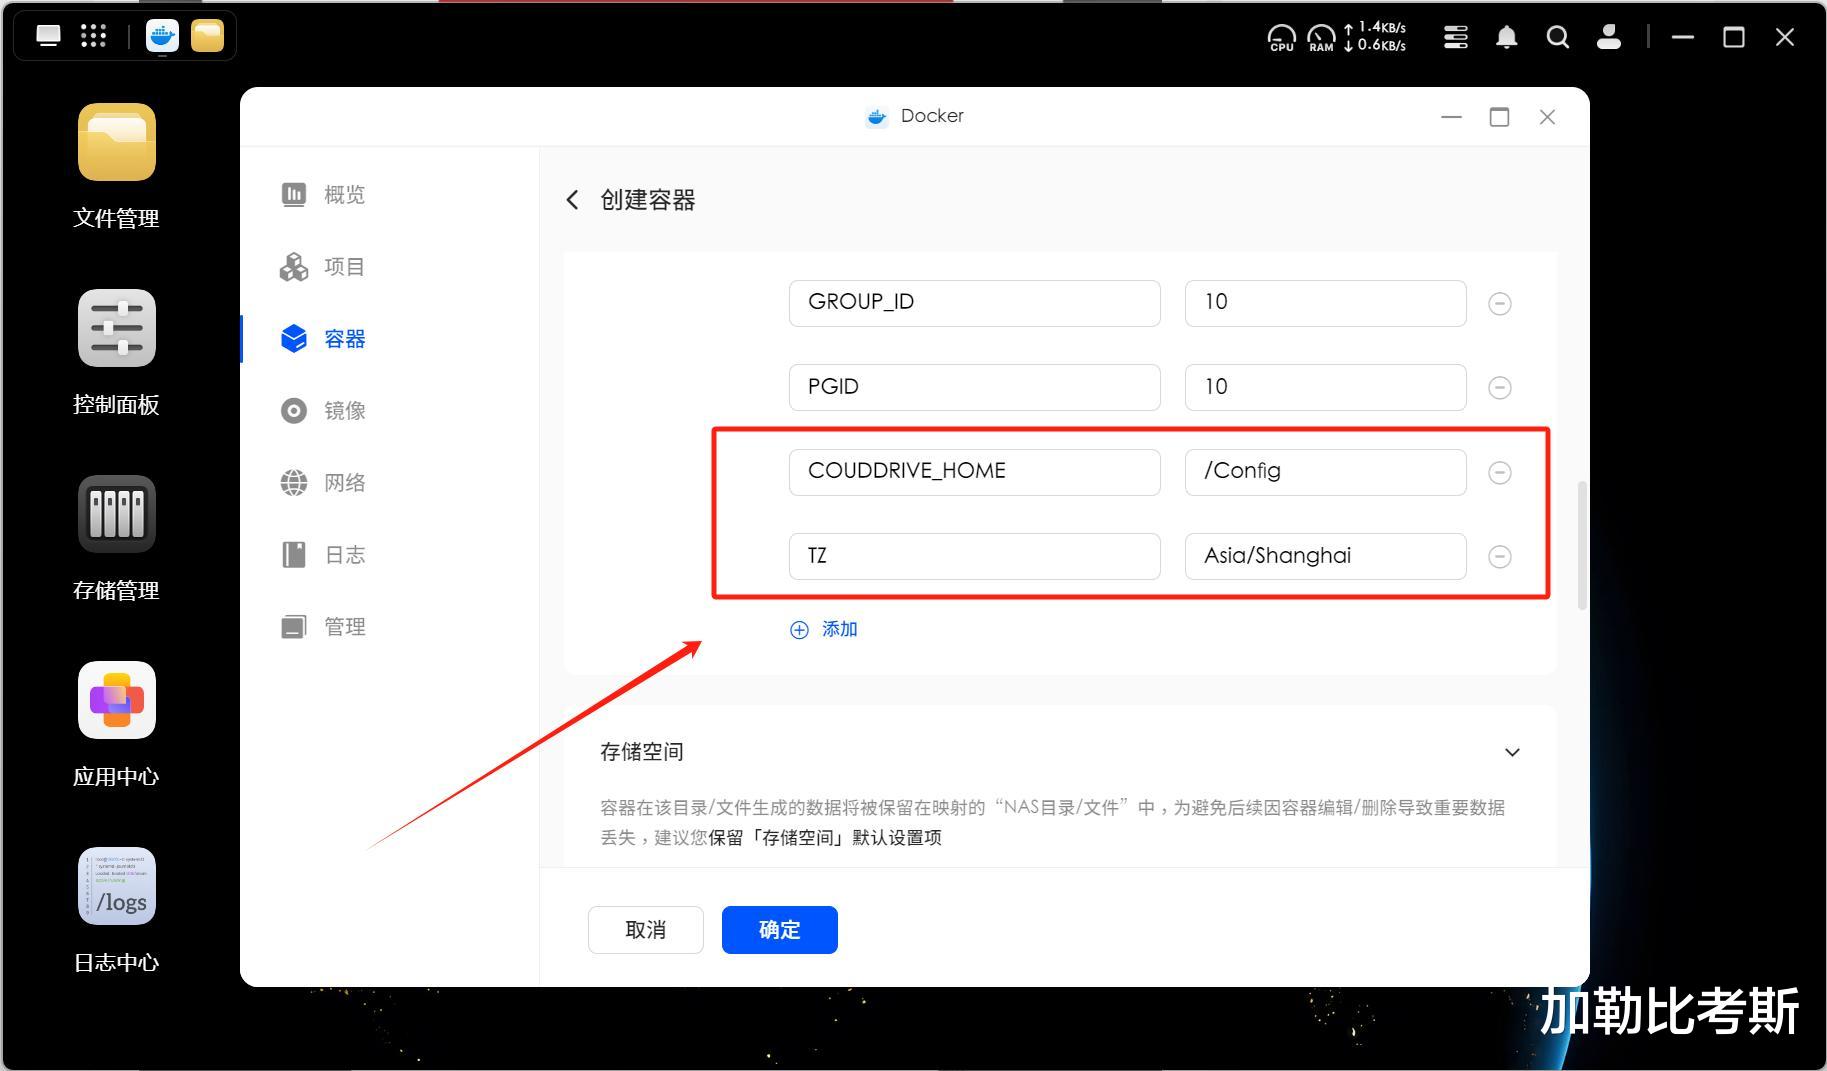Close the Docker window
Image resolution: width=1827 pixels, height=1071 pixels.
(x=1547, y=117)
